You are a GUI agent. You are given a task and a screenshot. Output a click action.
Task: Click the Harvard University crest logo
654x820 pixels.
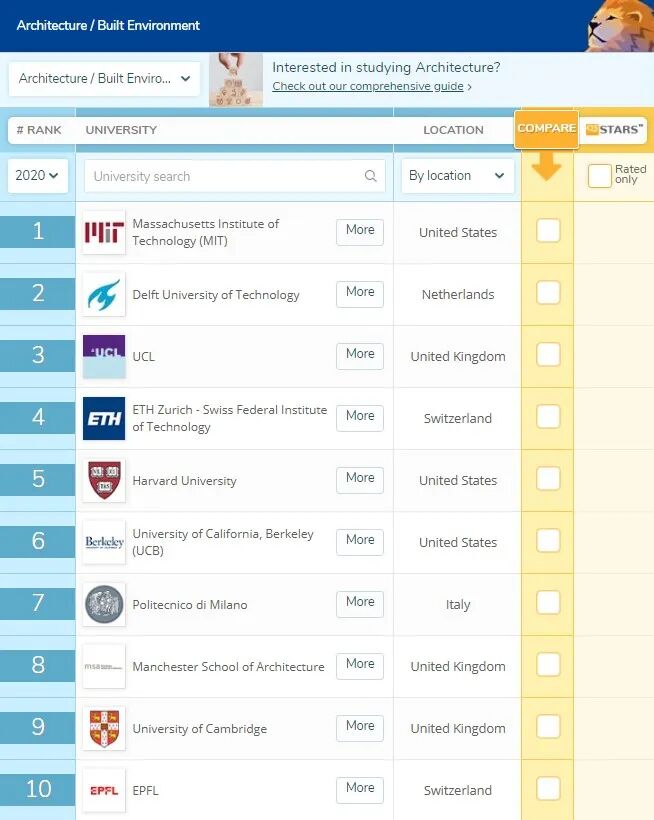pyautogui.click(x=104, y=480)
